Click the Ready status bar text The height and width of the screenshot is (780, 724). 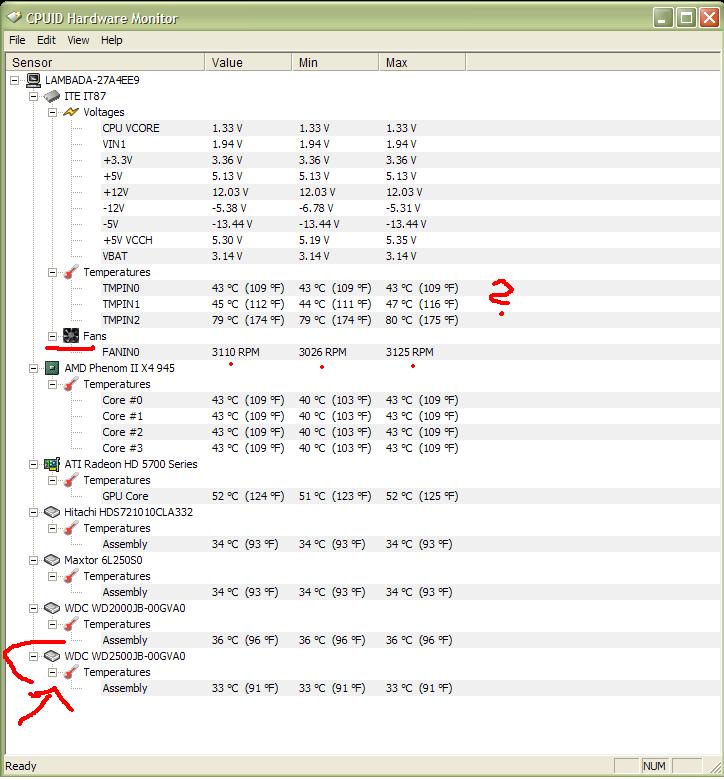21,766
